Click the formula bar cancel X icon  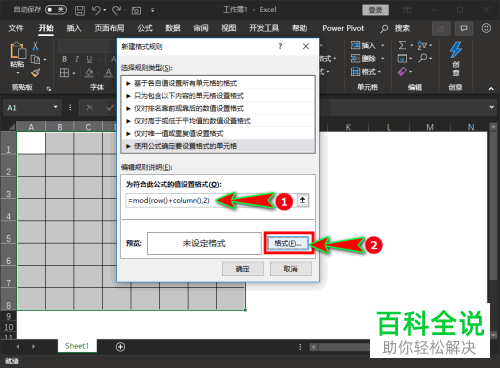(89, 108)
